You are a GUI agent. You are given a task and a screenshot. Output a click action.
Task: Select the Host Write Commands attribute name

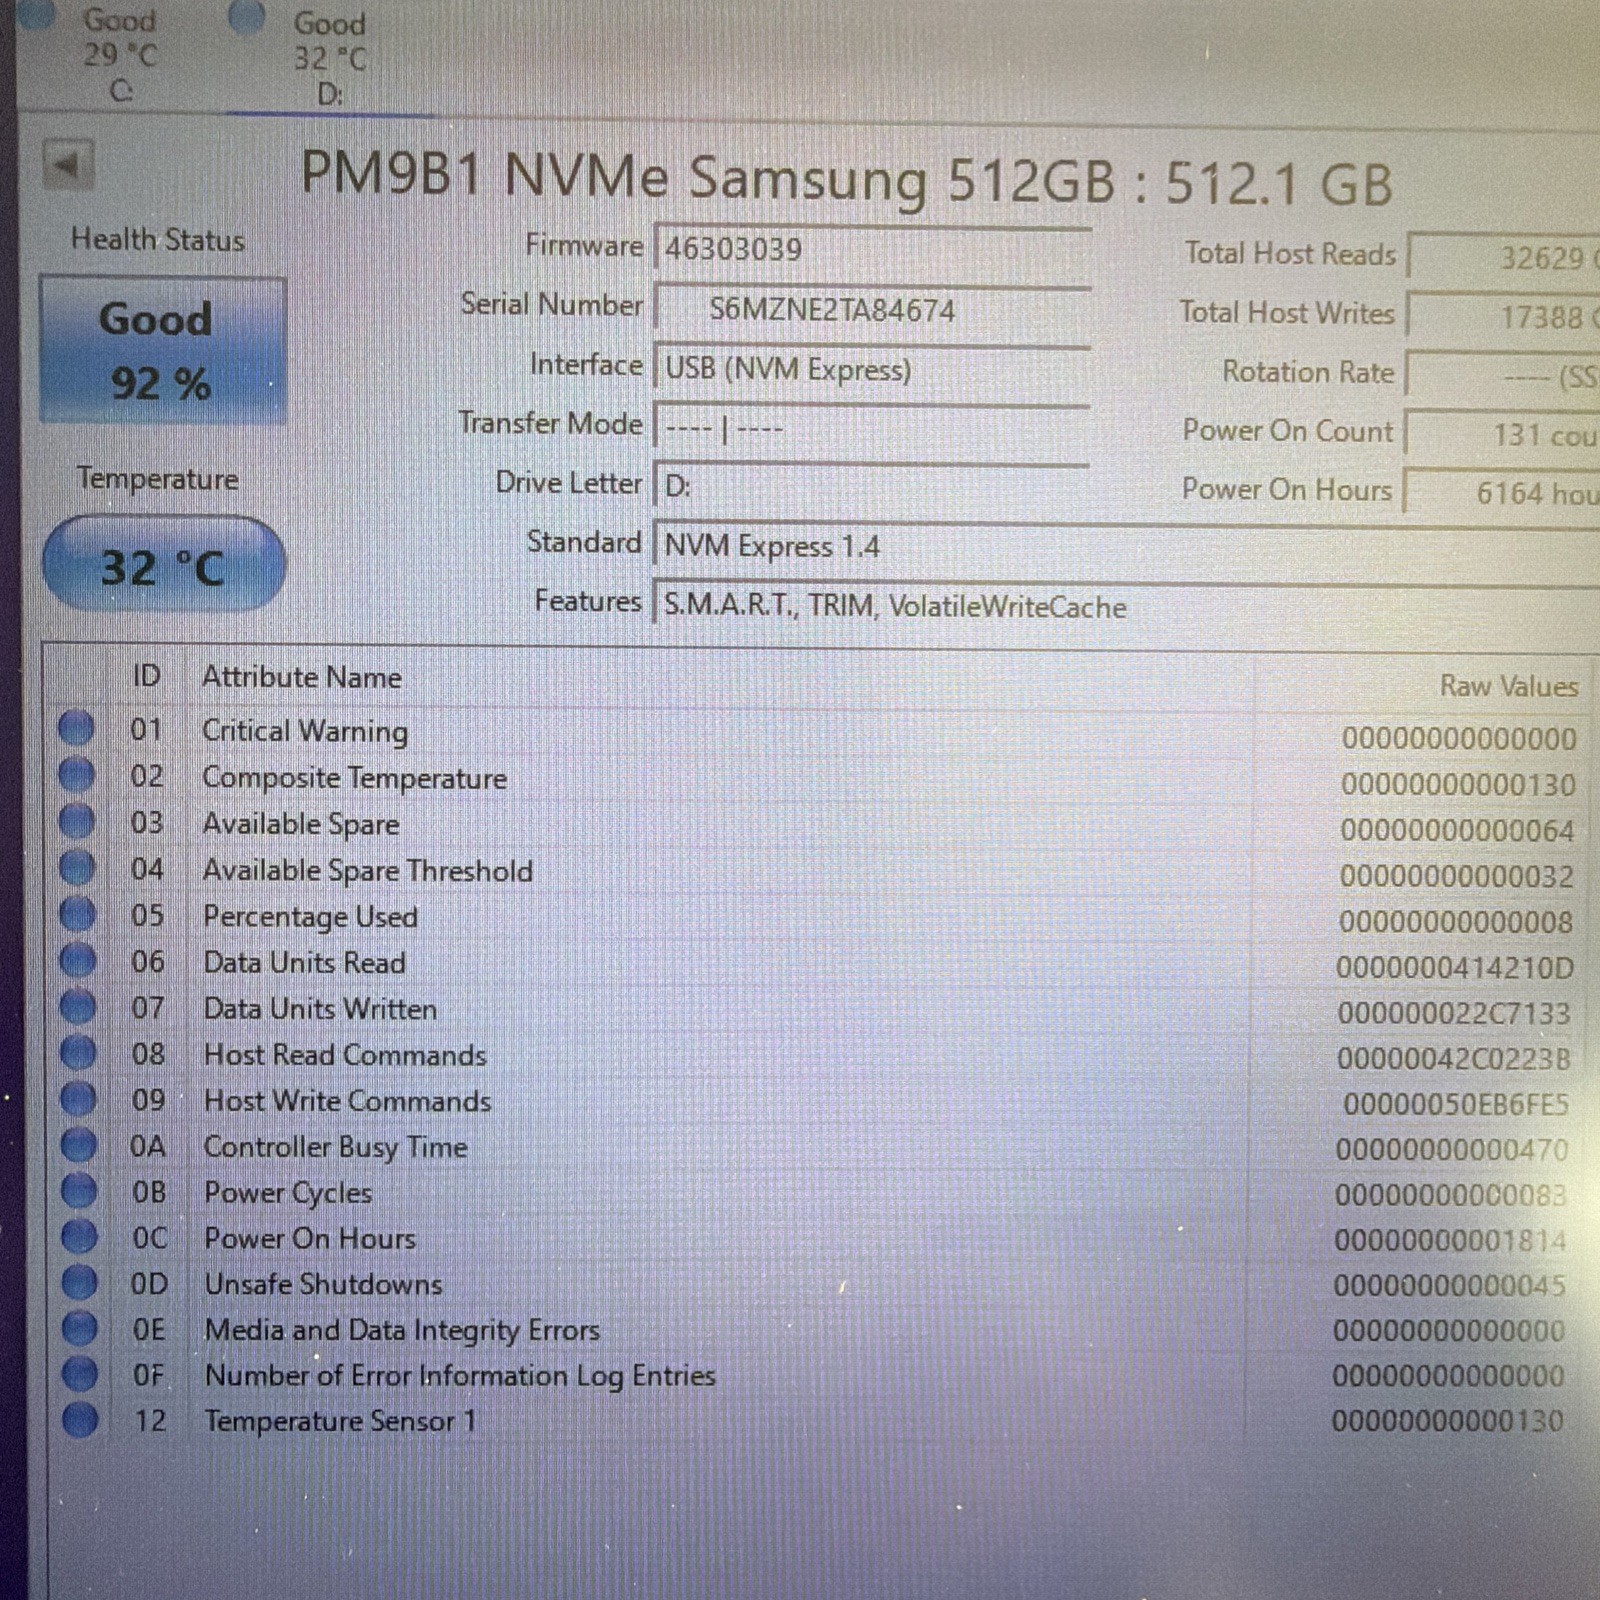click(x=348, y=1100)
